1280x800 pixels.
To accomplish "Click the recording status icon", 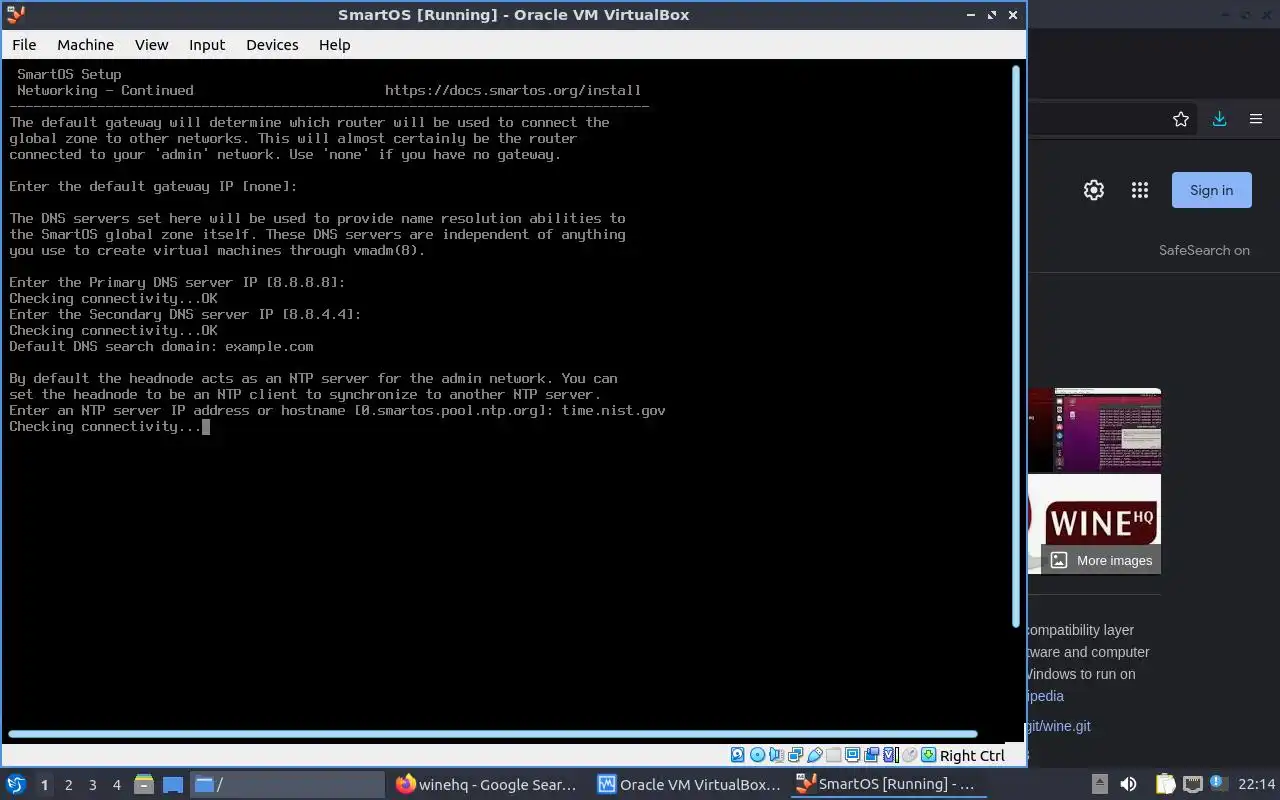I will 872,755.
